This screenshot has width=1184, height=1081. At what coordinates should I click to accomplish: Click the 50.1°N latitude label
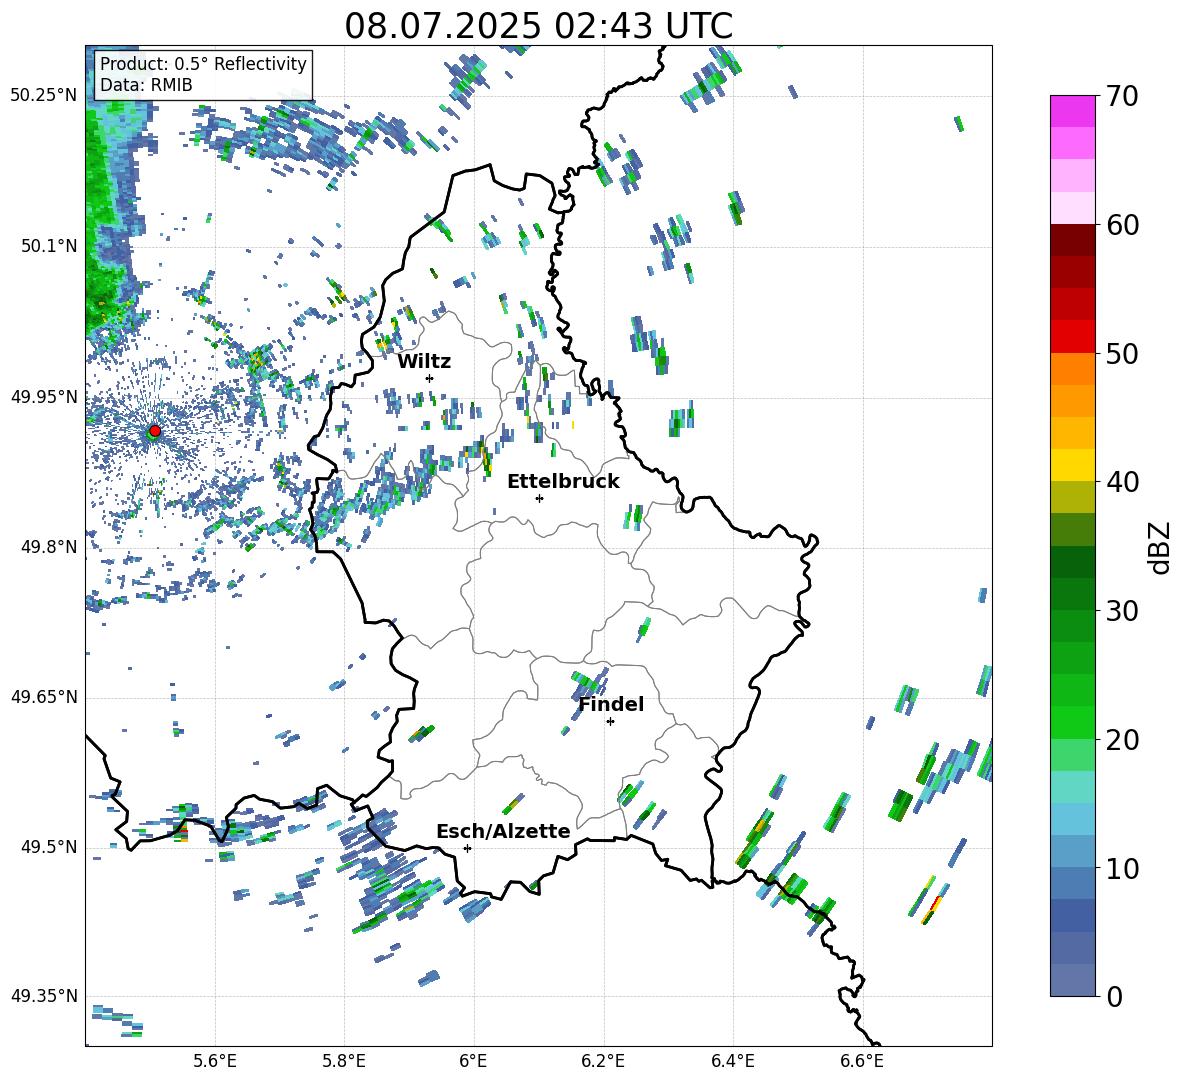[x=49, y=246]
